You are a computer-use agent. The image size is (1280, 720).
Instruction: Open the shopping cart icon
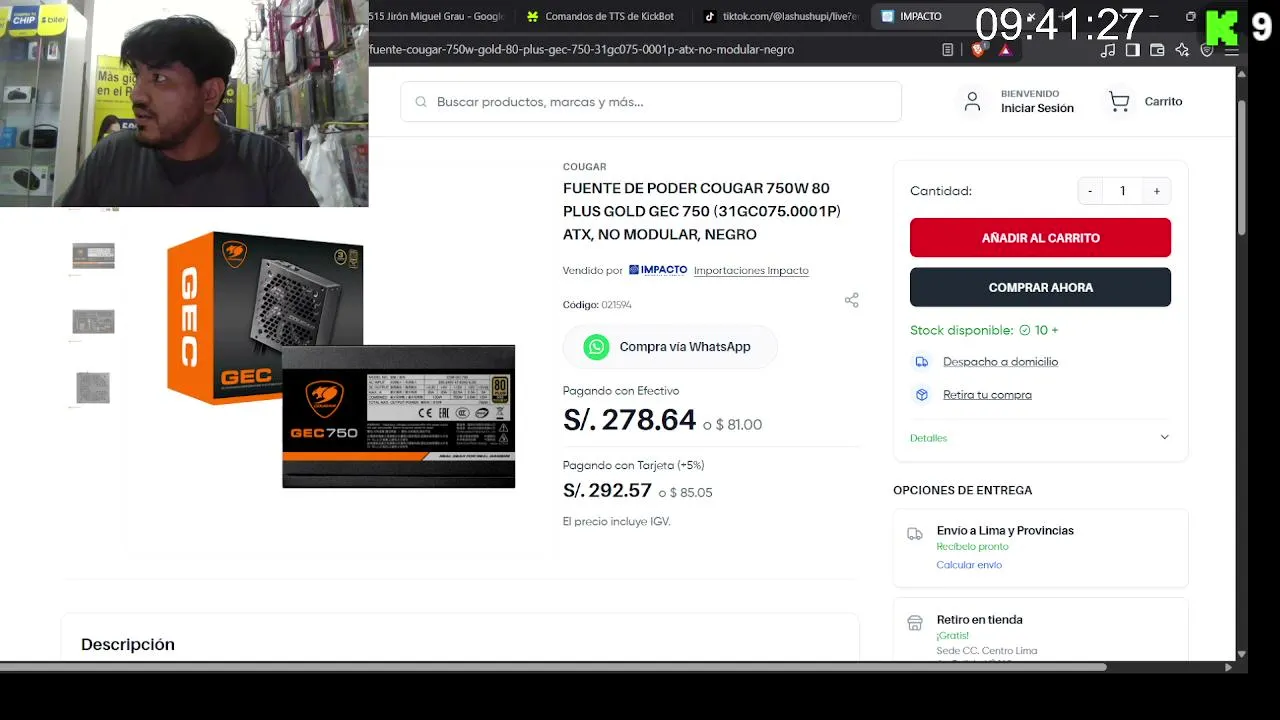(x=1119, y=101)
